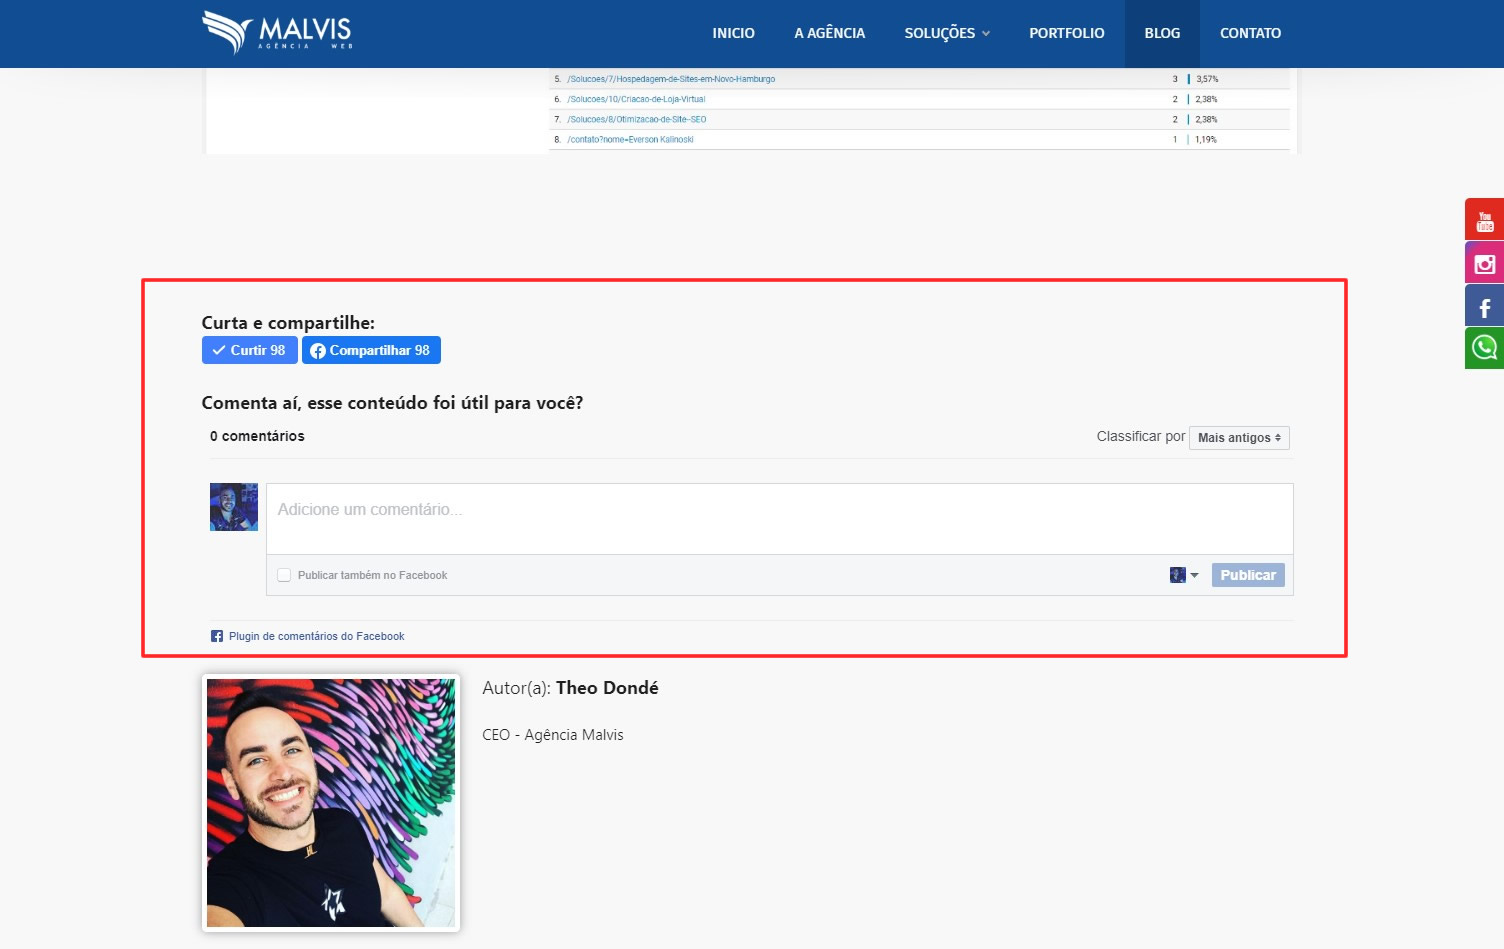Open the YouTube social sidebar icon
The width and height of the screenshot is (1504, 949).
tap(1484, 220)
